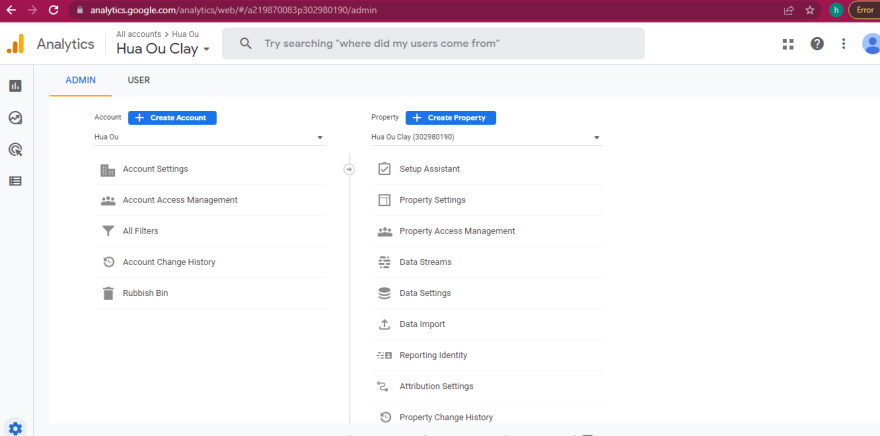The width and height of the screenshot is (880, 436).
Task: Open the Help question mark icon
Action: 817,44
